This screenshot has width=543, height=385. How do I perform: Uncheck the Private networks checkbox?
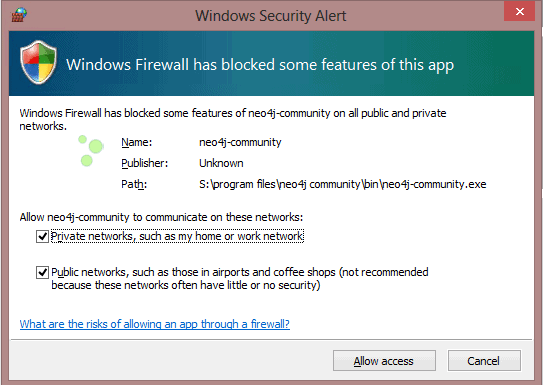click(x=42, y=236)
